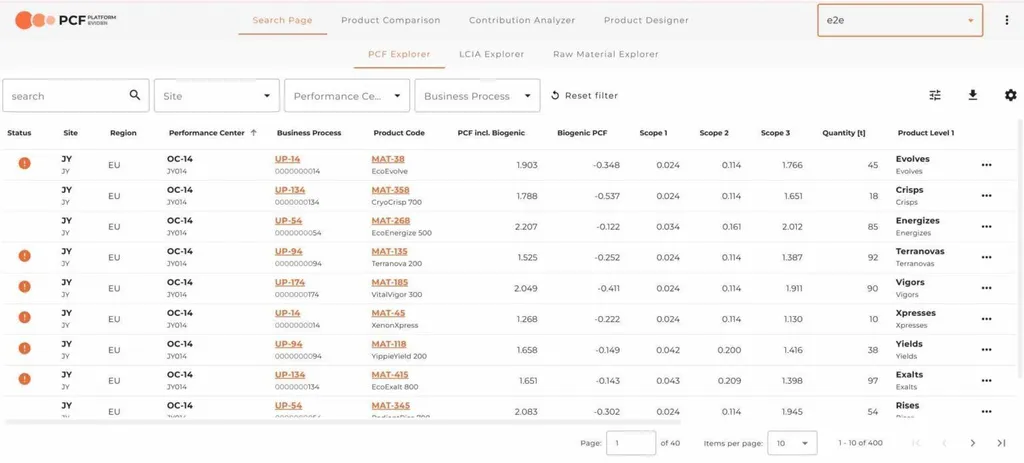Open row actions menu for Exalts row
The width and height of the screenshot is (1024, 463).
coord(986,381)
